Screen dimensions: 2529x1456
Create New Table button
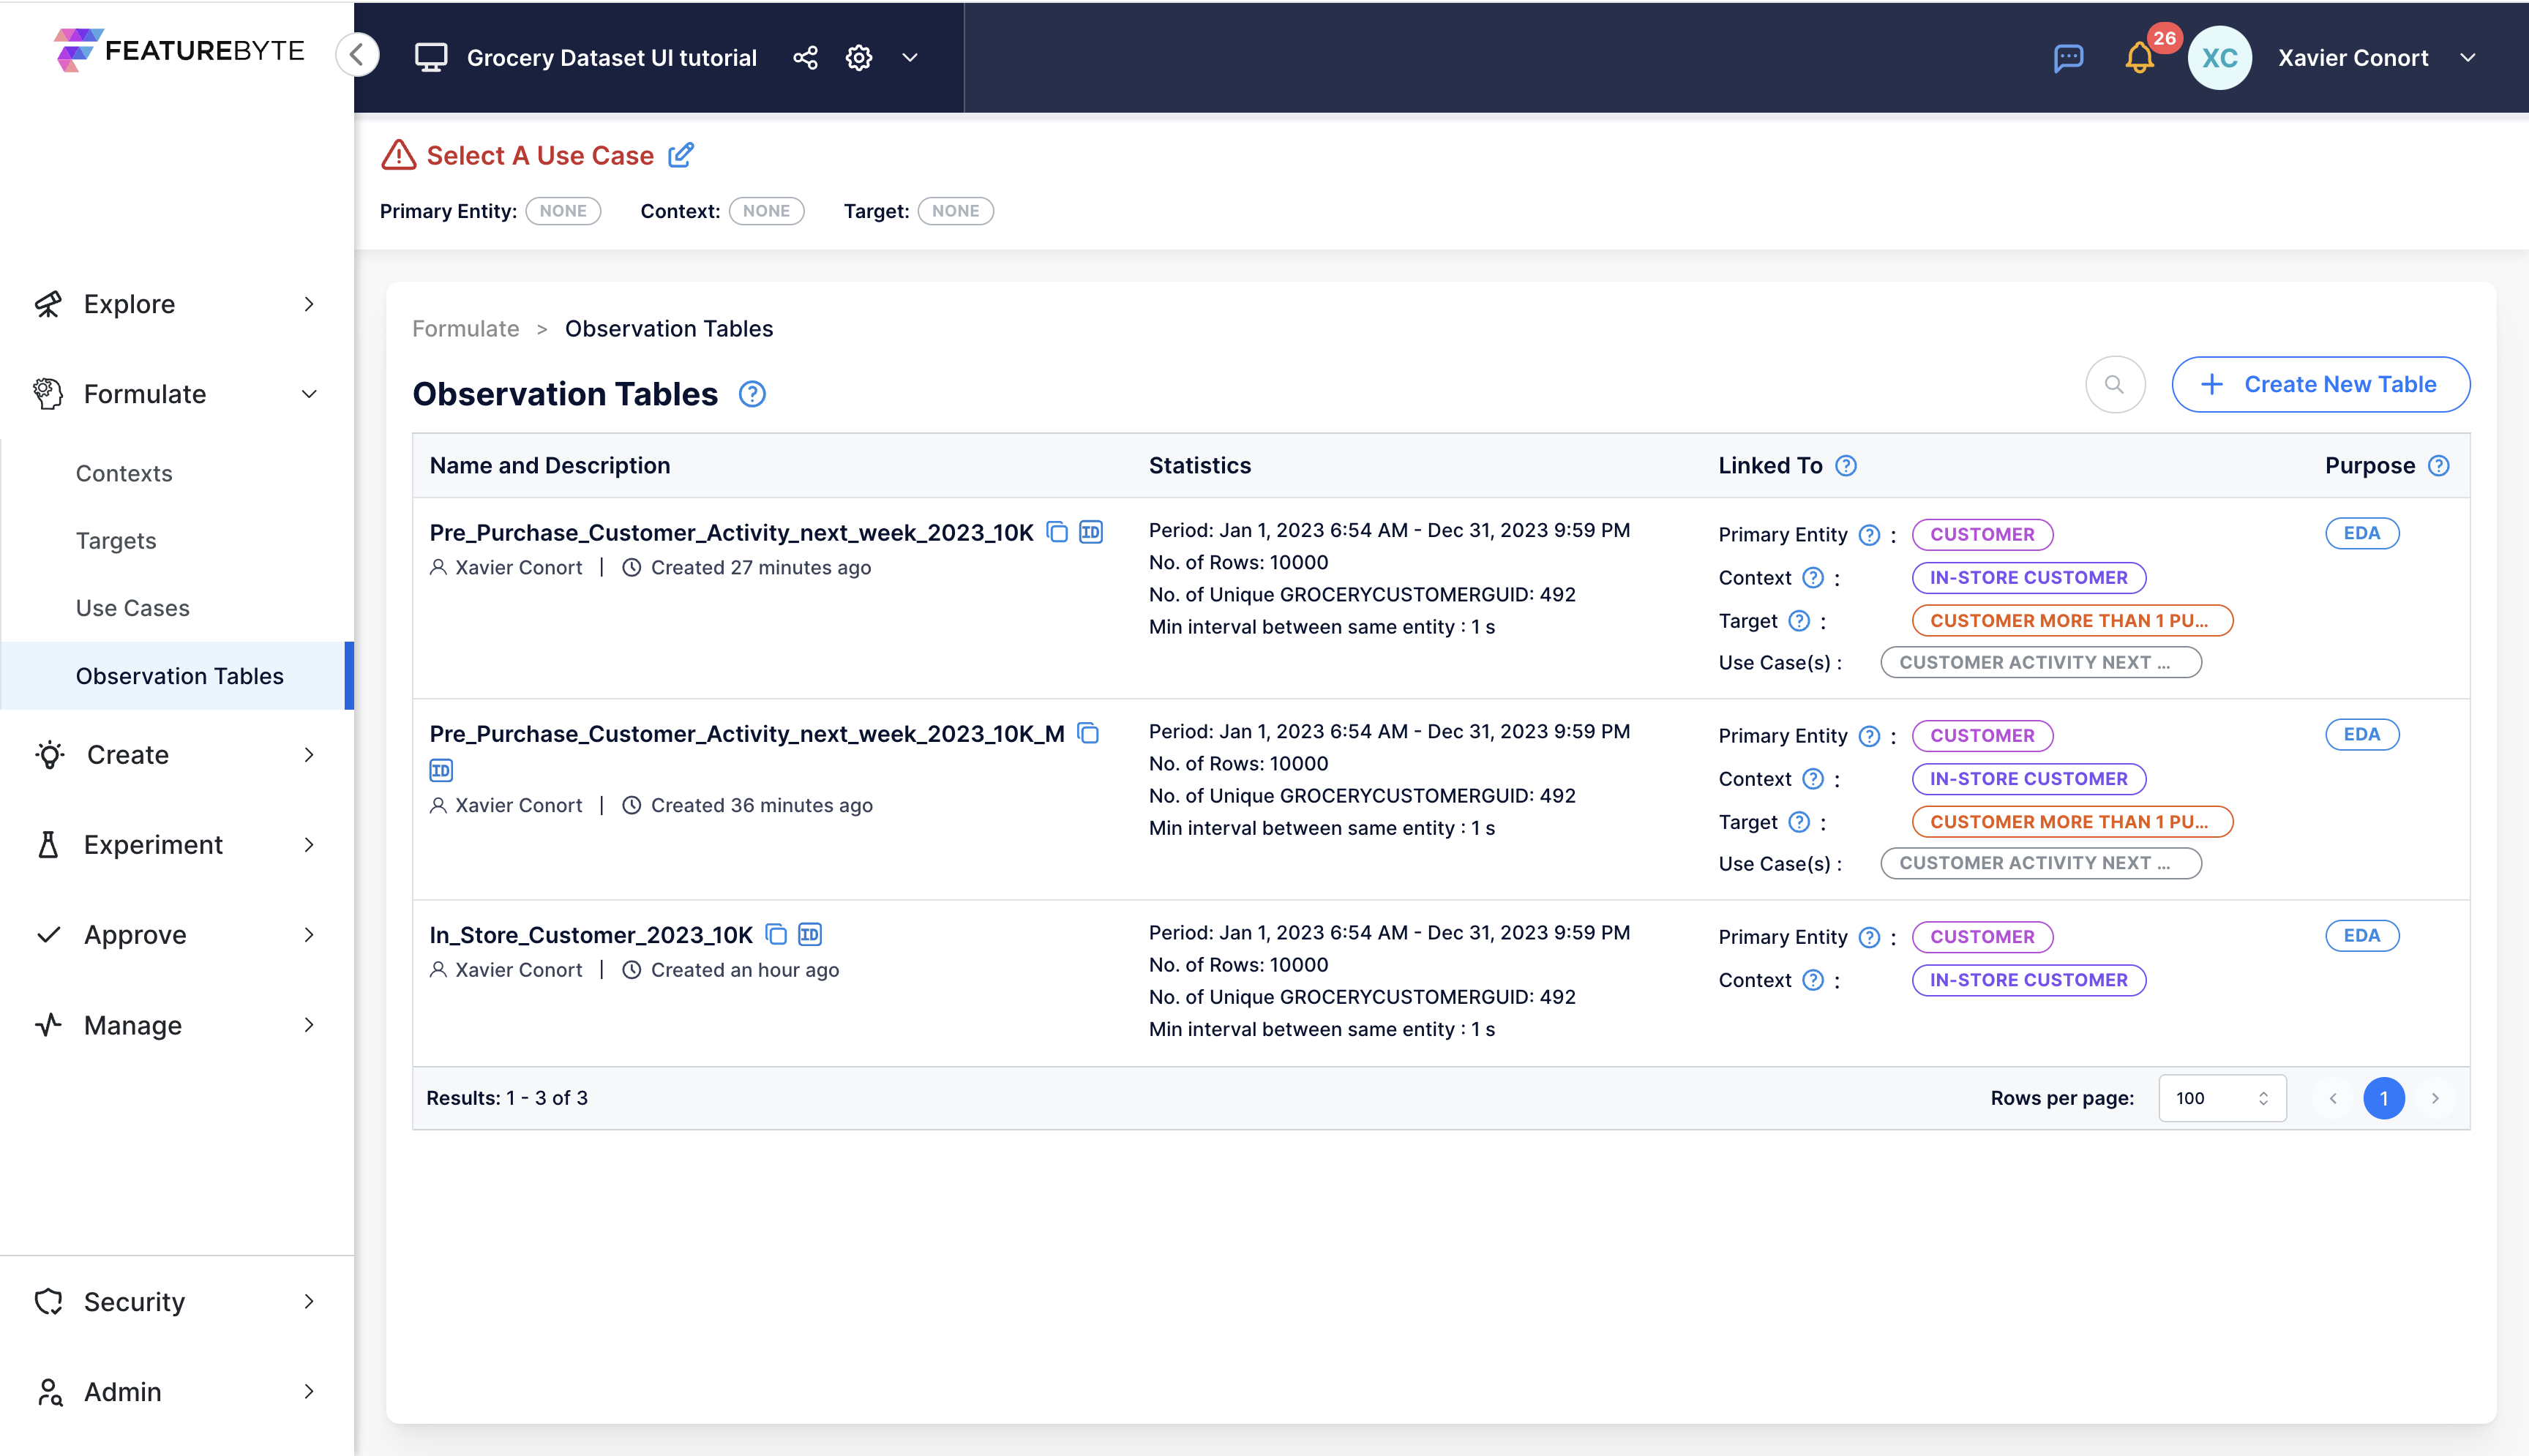click(2320, 384)
